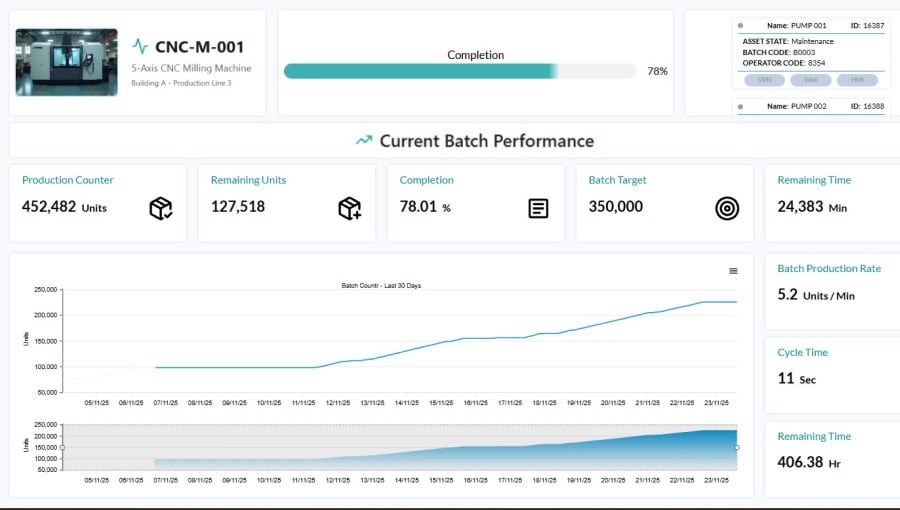Open the chart hamburger menu
Viewport: 900px width, 510px height.
tap(733, 271)
